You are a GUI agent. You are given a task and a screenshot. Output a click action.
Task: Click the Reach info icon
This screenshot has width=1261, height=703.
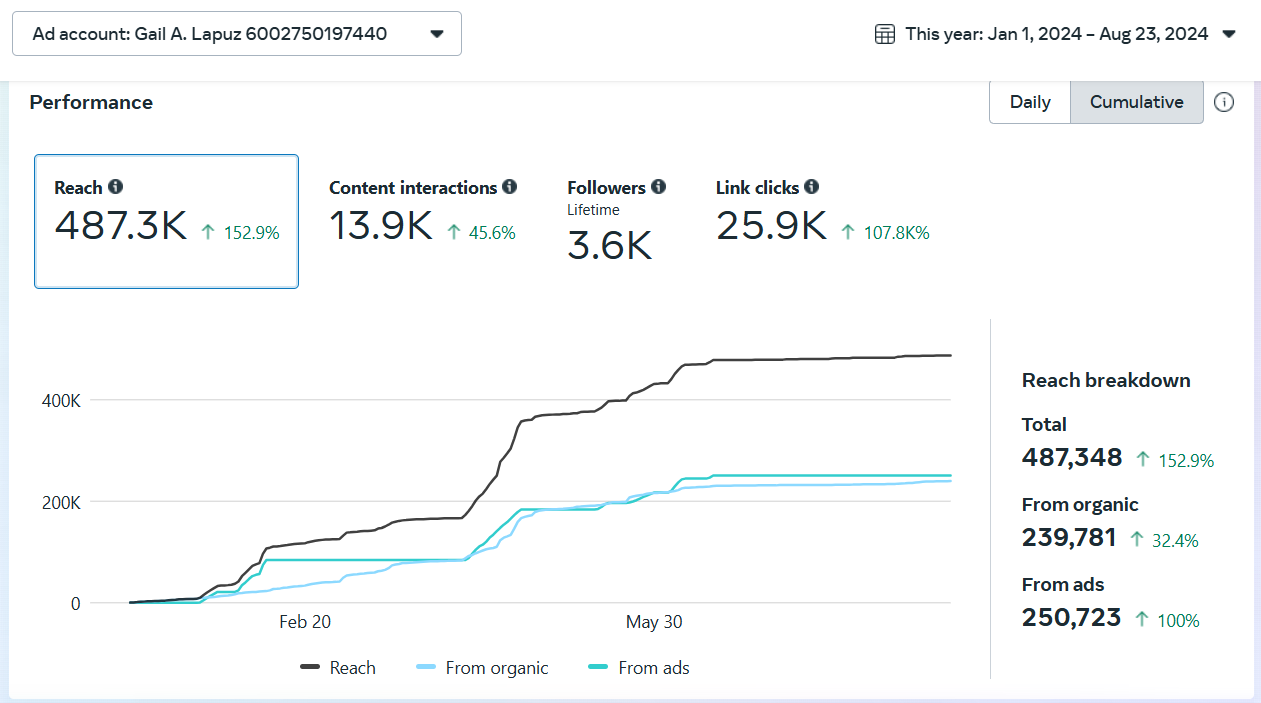coord(116,187)
